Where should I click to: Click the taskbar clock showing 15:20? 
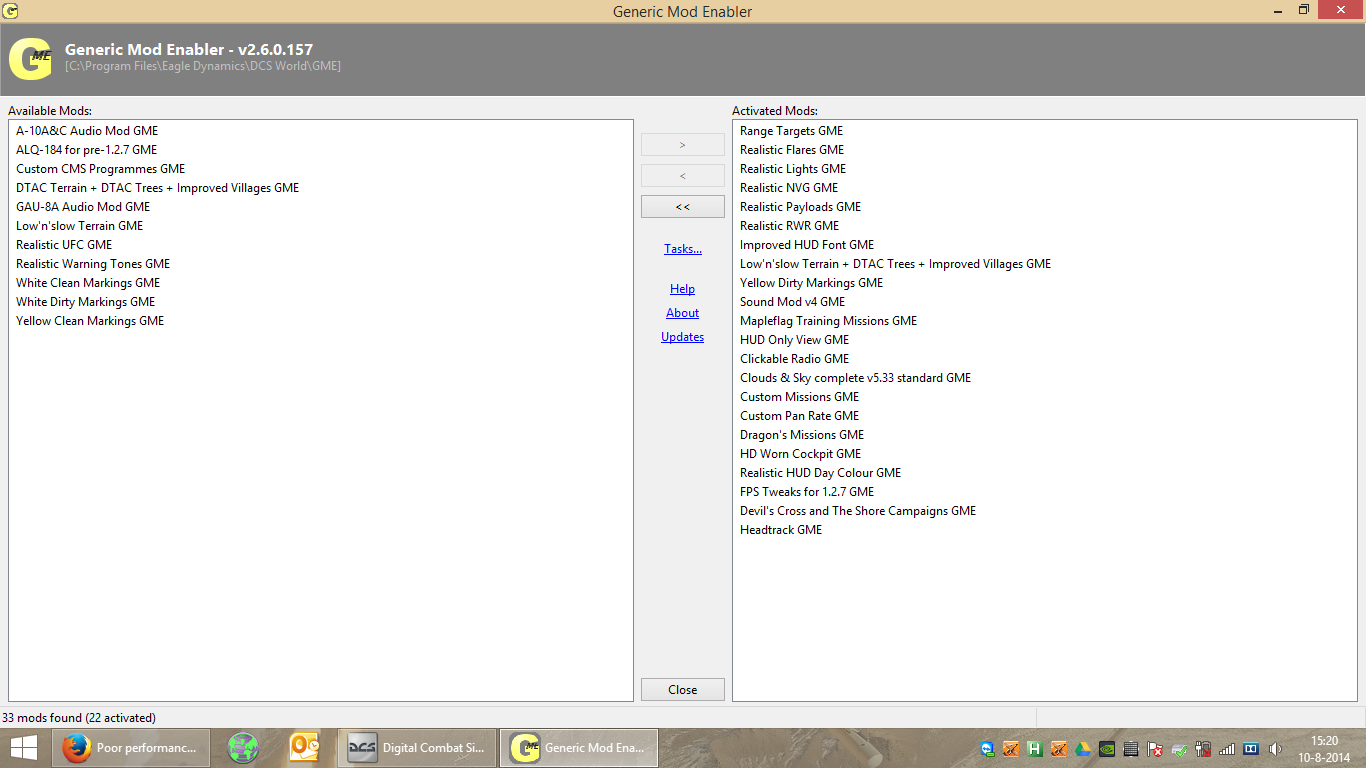1325,748
